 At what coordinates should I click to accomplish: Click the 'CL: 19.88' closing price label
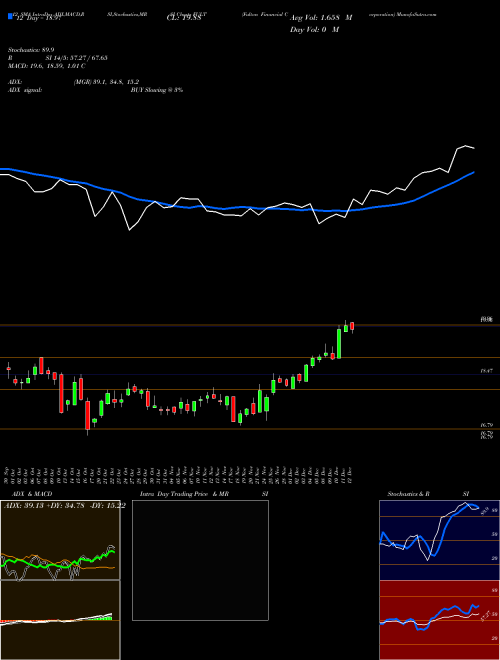click(184, 18)
